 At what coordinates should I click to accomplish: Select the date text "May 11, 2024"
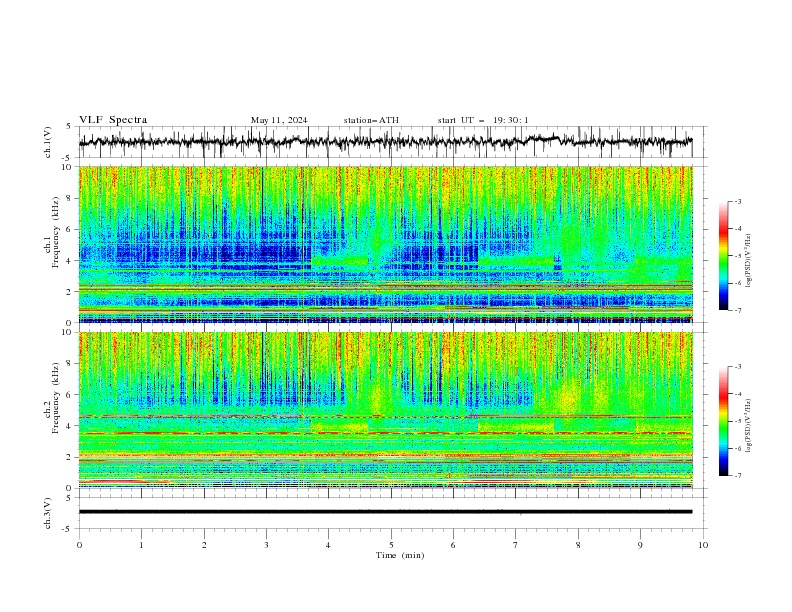tap(279, 120)
